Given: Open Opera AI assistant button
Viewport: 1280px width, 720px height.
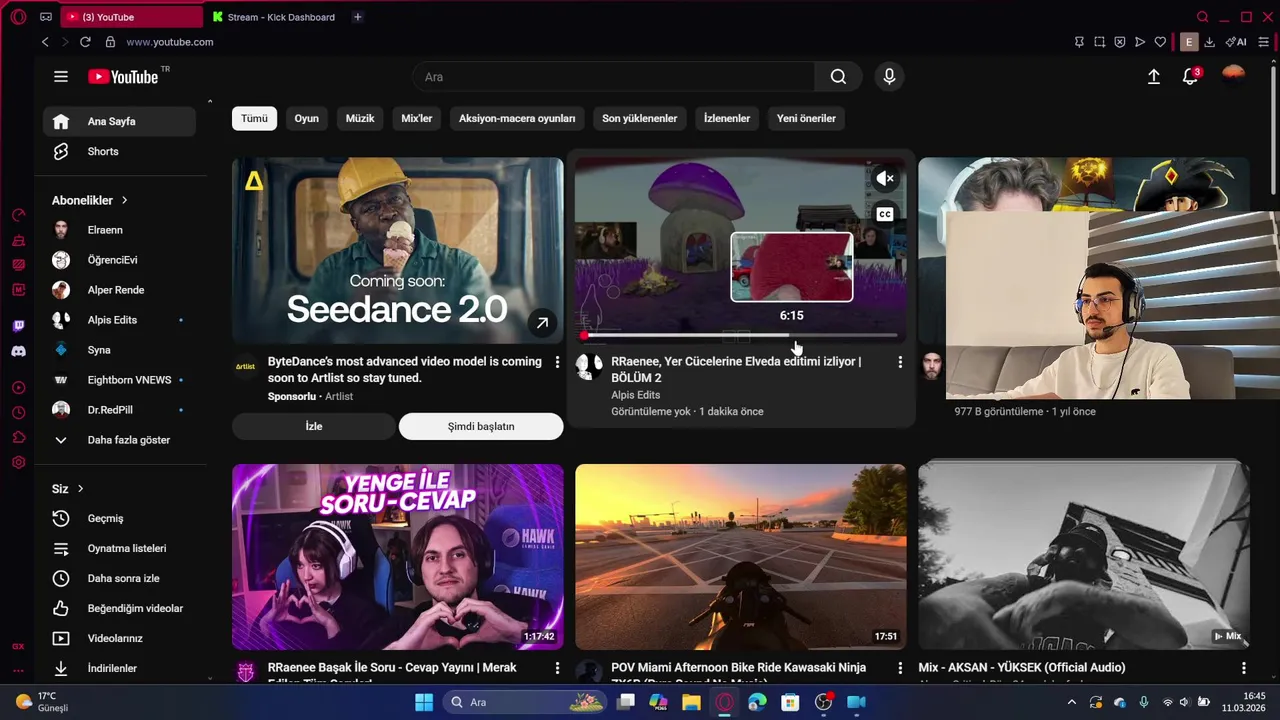Looking at the screenshot, I should coord(1237,42).
